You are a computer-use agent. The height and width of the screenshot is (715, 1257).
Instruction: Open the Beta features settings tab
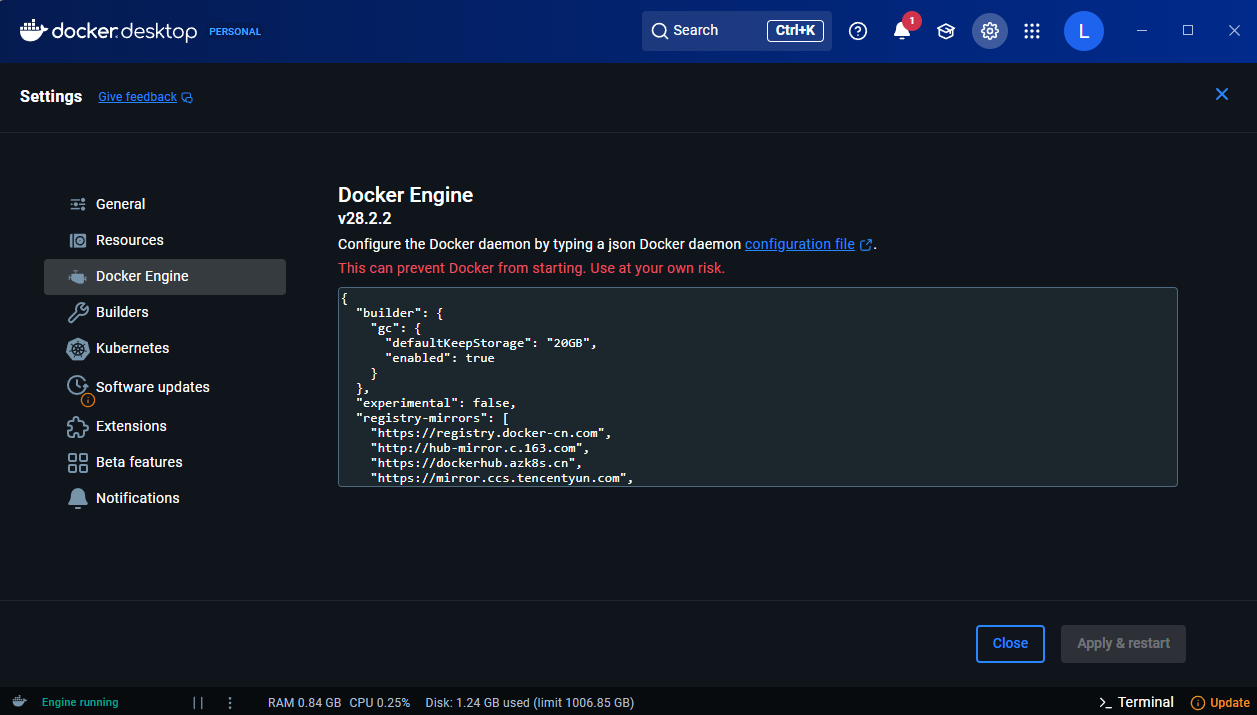165,462
